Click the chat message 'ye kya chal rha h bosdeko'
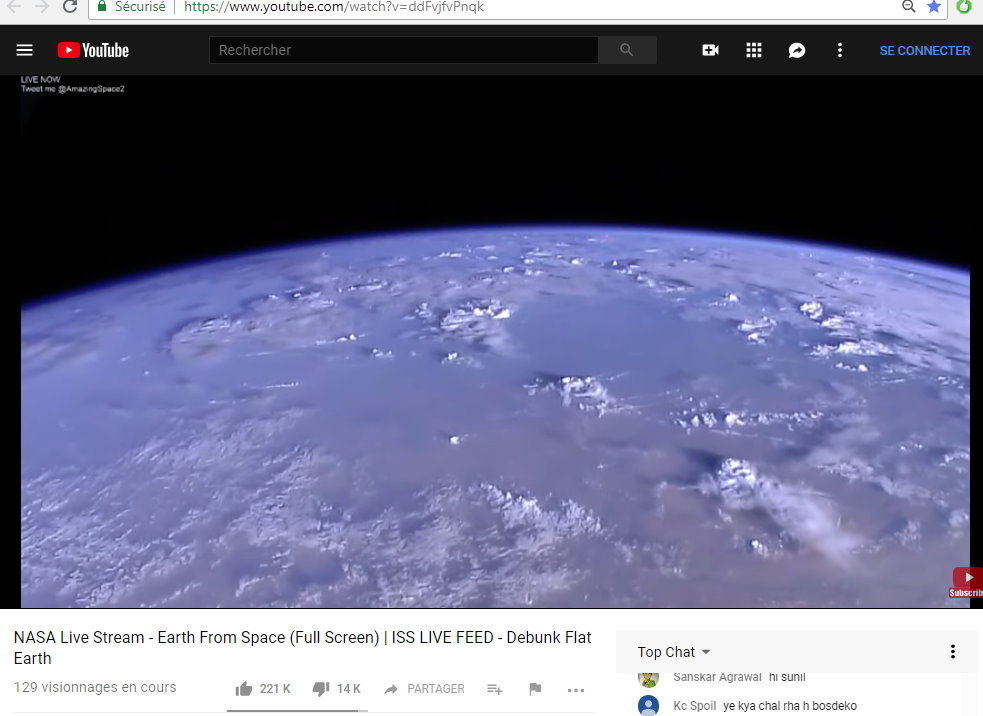The height and width of the screenshot is (716, 983). coord(790,706)
